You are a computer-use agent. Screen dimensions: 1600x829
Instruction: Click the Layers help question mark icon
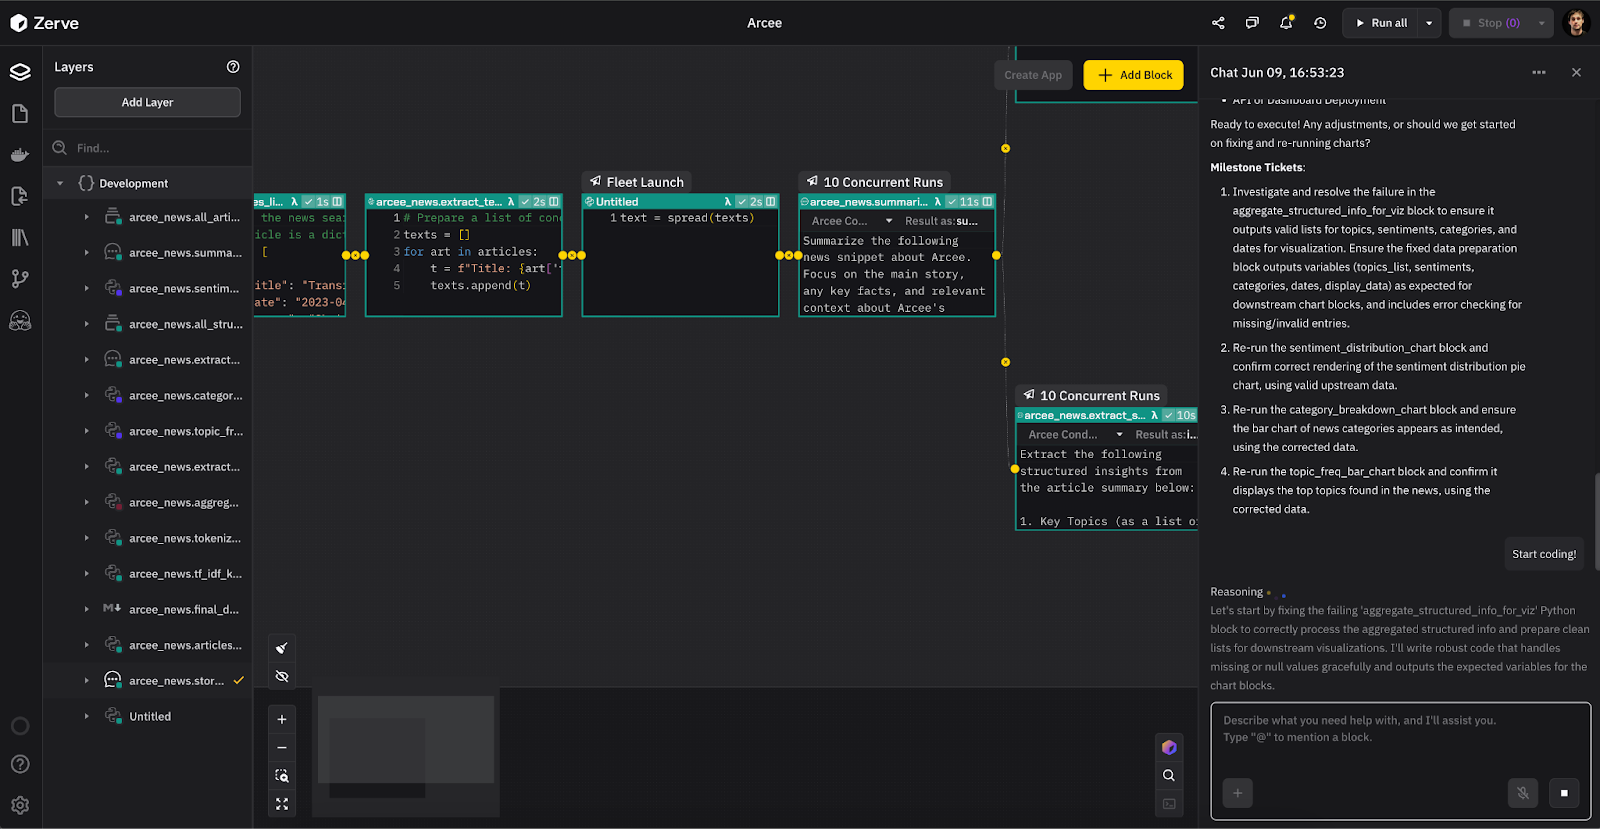(233, 67)
